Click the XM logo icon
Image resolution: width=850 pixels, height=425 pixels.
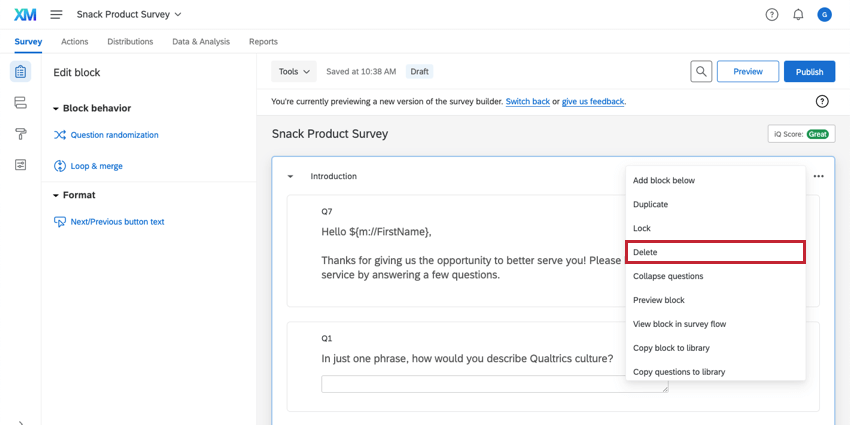[25, 14]
